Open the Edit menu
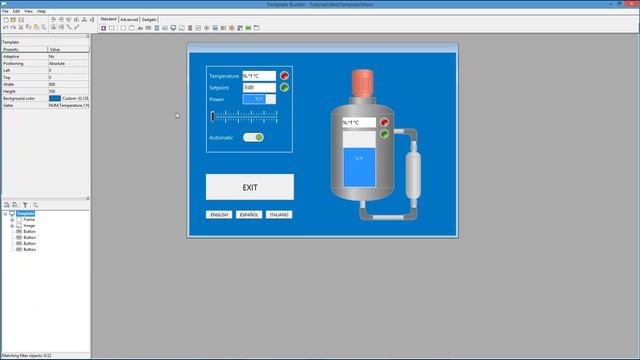Screen dimensions: 640x360 tap(16, 11)
